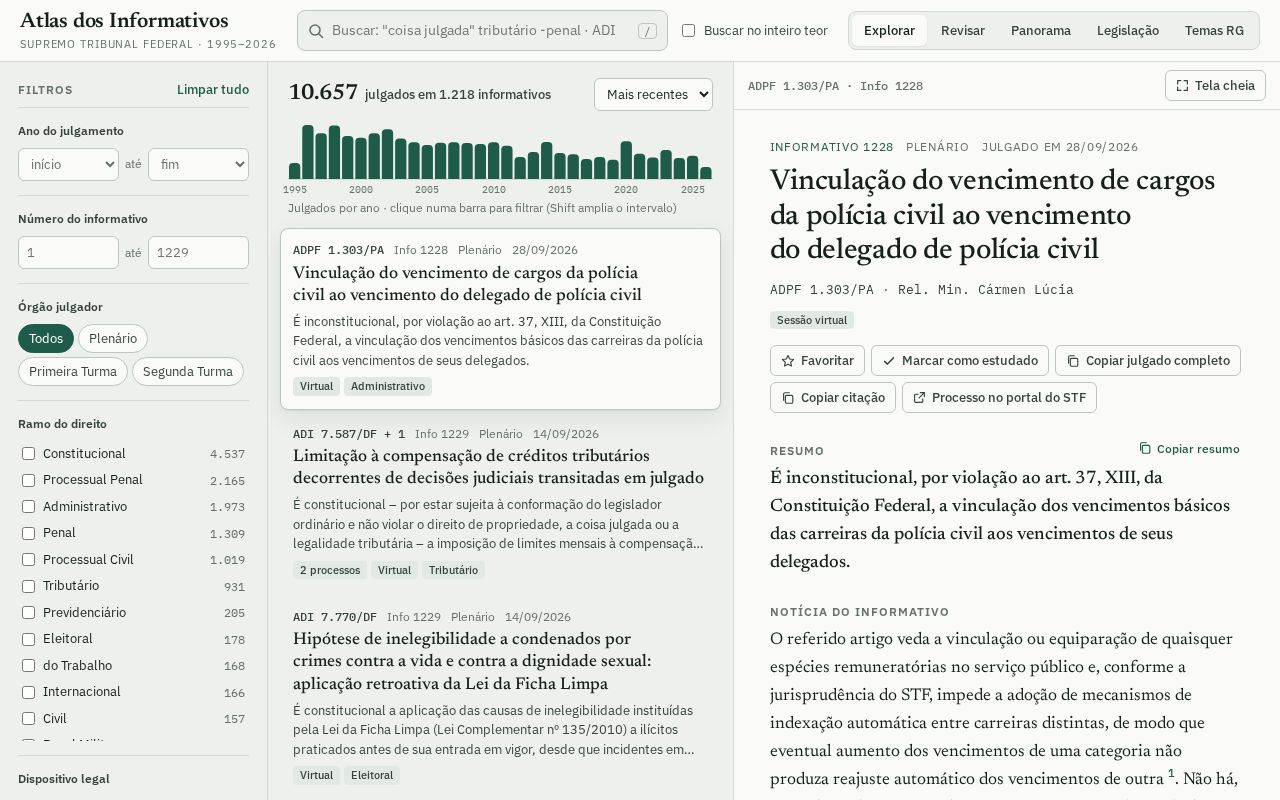Click the external link icon for portal do STF
This screenshot has height=800, width=1280.
pos(919,397)
